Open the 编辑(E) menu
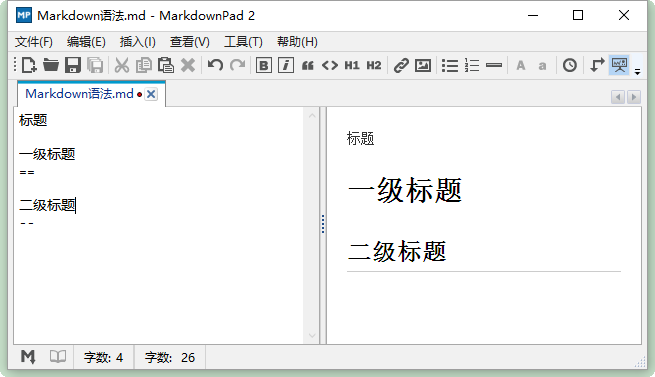 coord(86,42)
